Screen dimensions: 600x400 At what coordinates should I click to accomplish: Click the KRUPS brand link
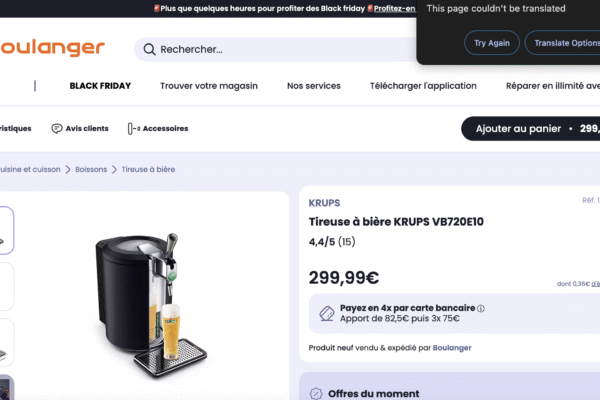[x=324, y=203]
